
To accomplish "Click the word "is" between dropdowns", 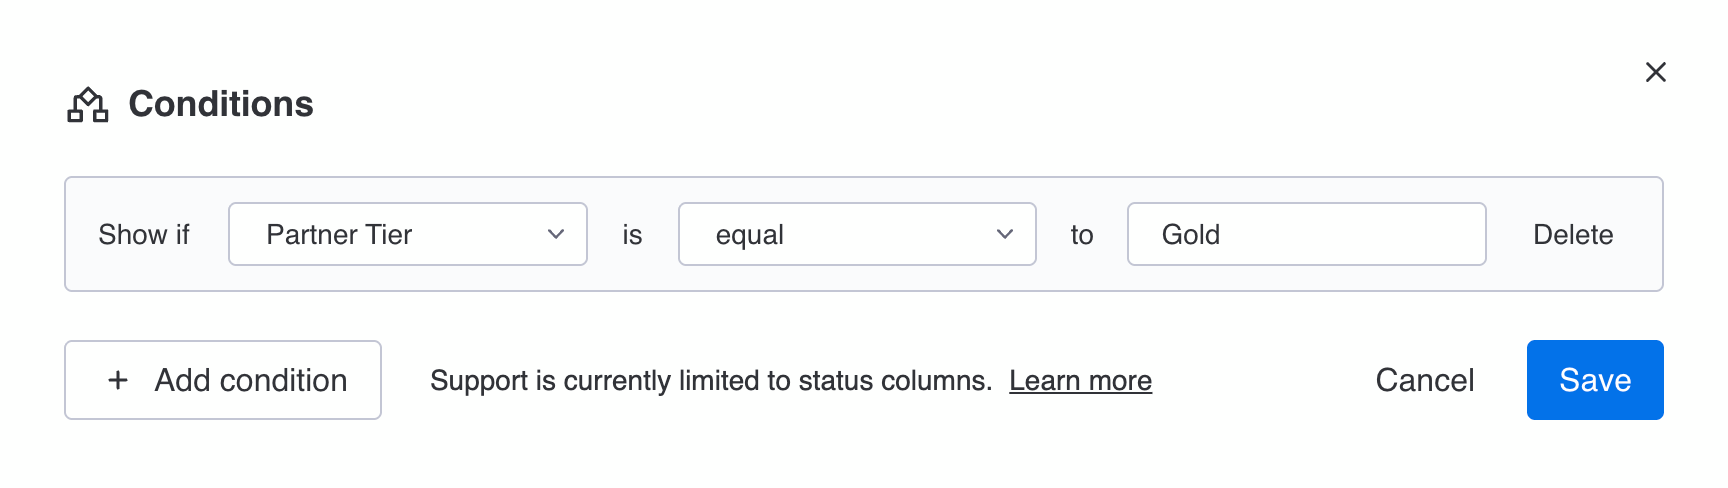I will pyautogui.click(x=632, y=234).
